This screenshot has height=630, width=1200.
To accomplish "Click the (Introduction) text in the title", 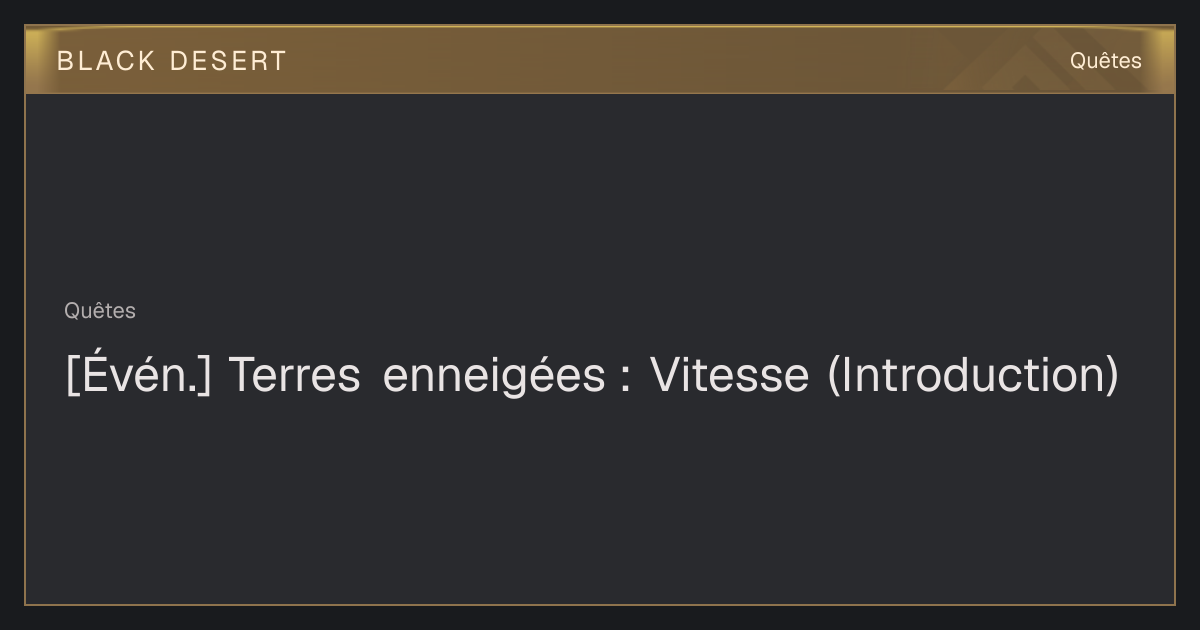I will (973, 375).
